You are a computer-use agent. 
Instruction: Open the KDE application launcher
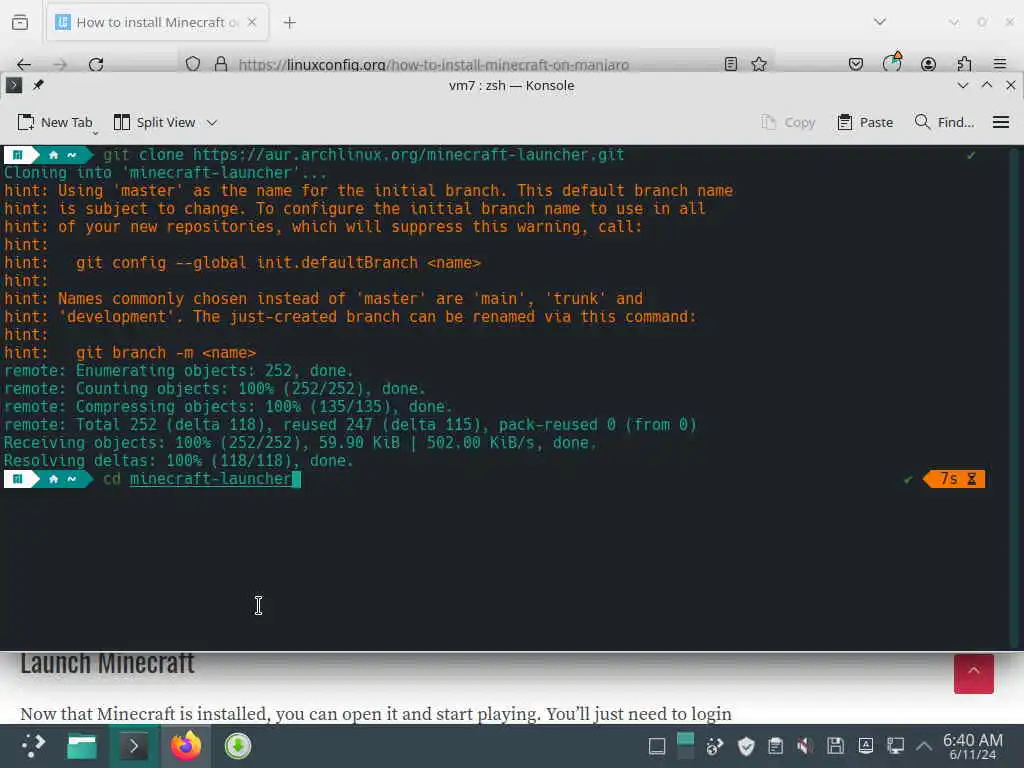pyautogui.click(x=33, y=746)
